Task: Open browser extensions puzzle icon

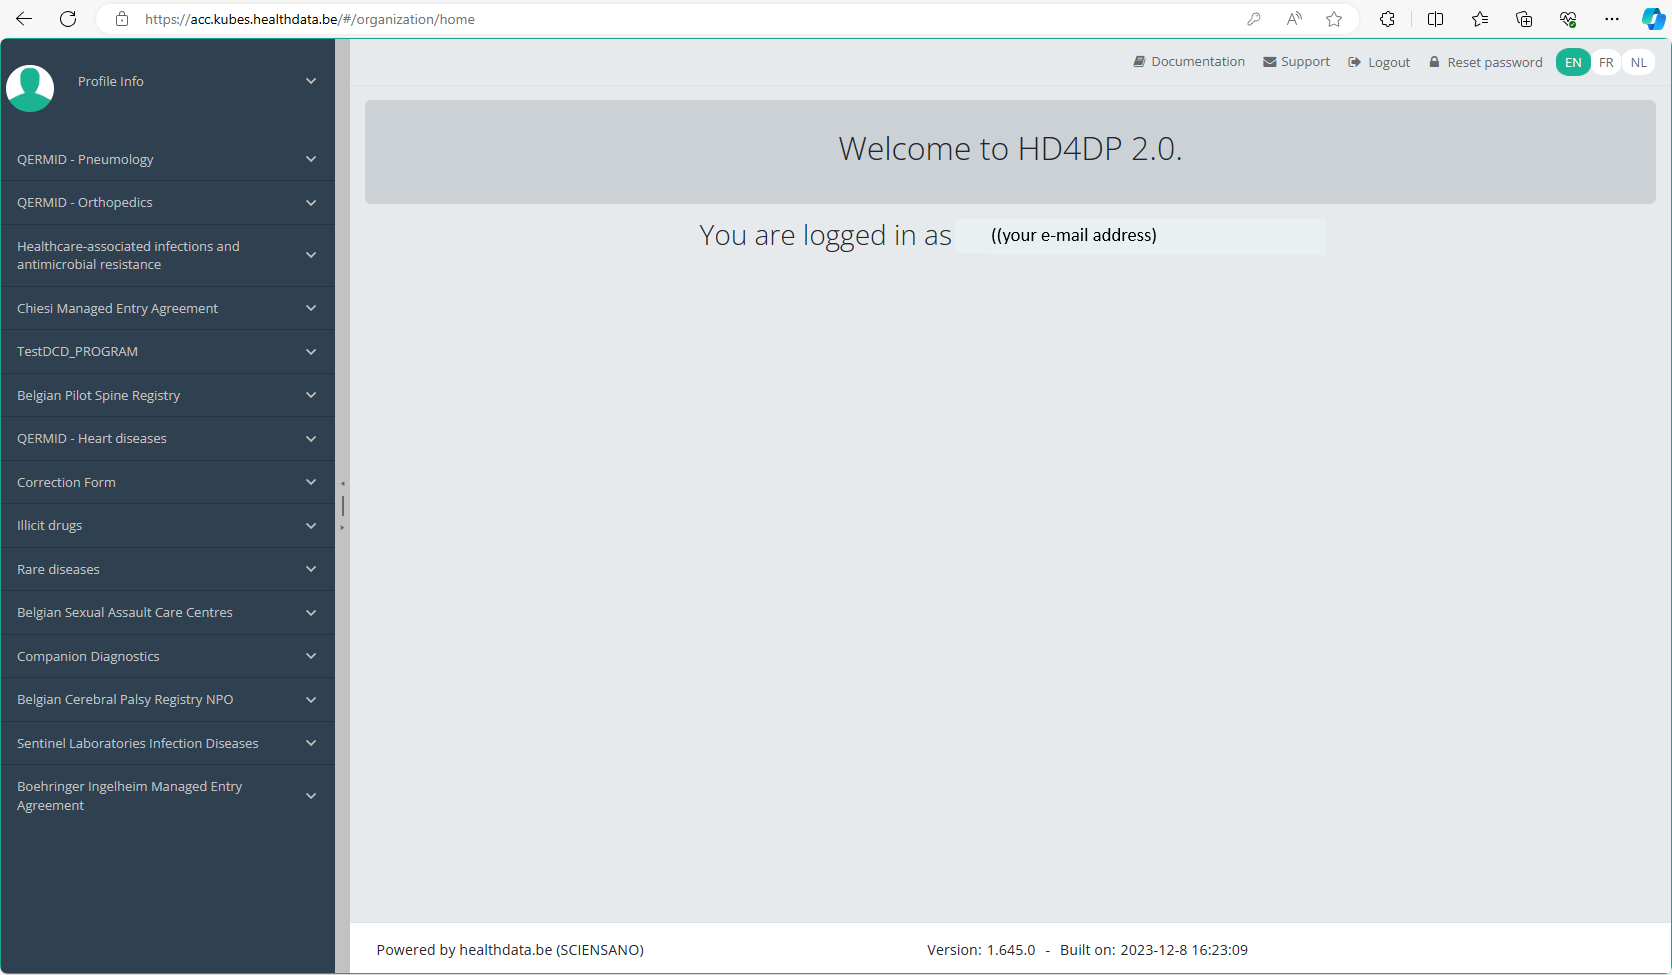Action: [x=1387, y=19]
